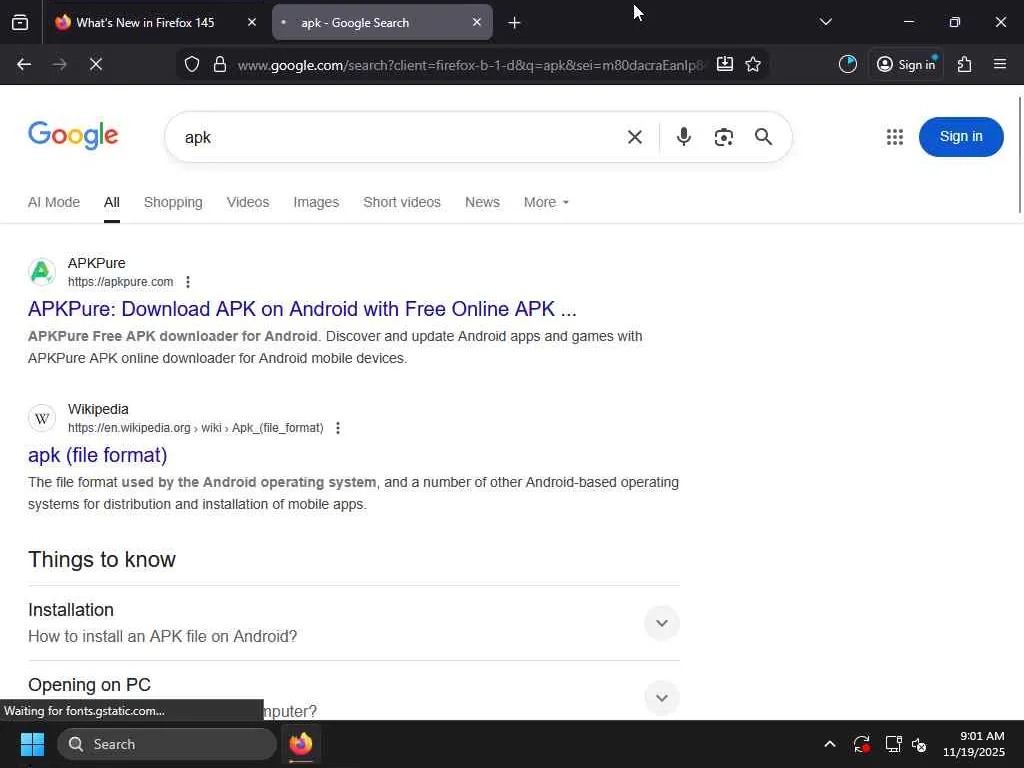Image resolution: width=1024 pixels, height=768 pixels.
Task: Click the blue Google Sign in button
Action: tap(961, 136)
